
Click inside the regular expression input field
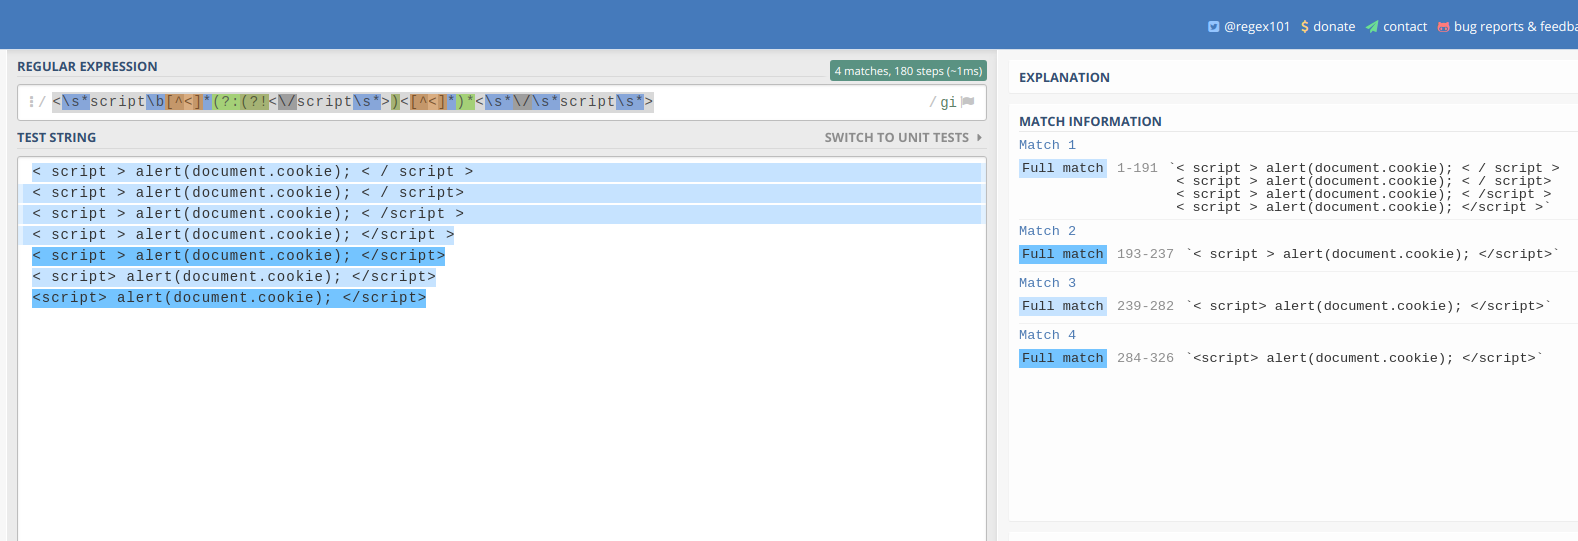tap(780, 102)
